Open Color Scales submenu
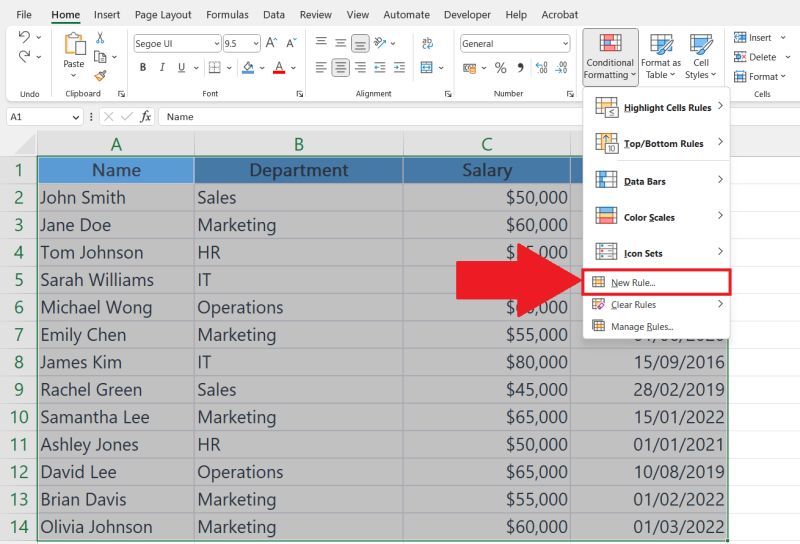800x544 pixels. click(657, 217)
